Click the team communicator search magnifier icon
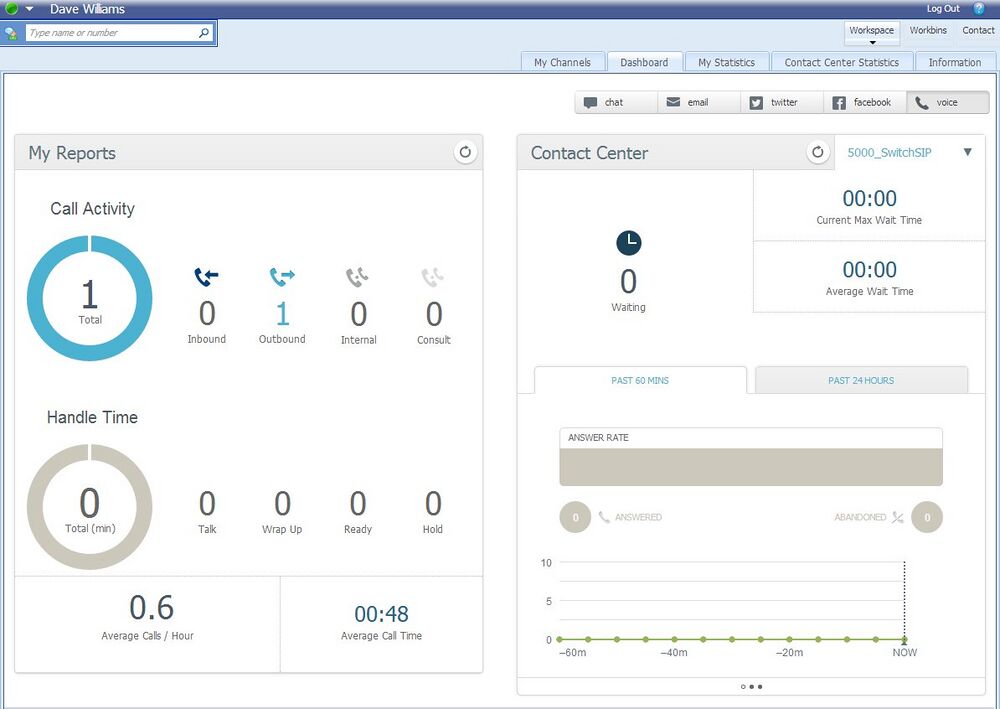This screenshot has width=1000, height=709. point(204,33)
